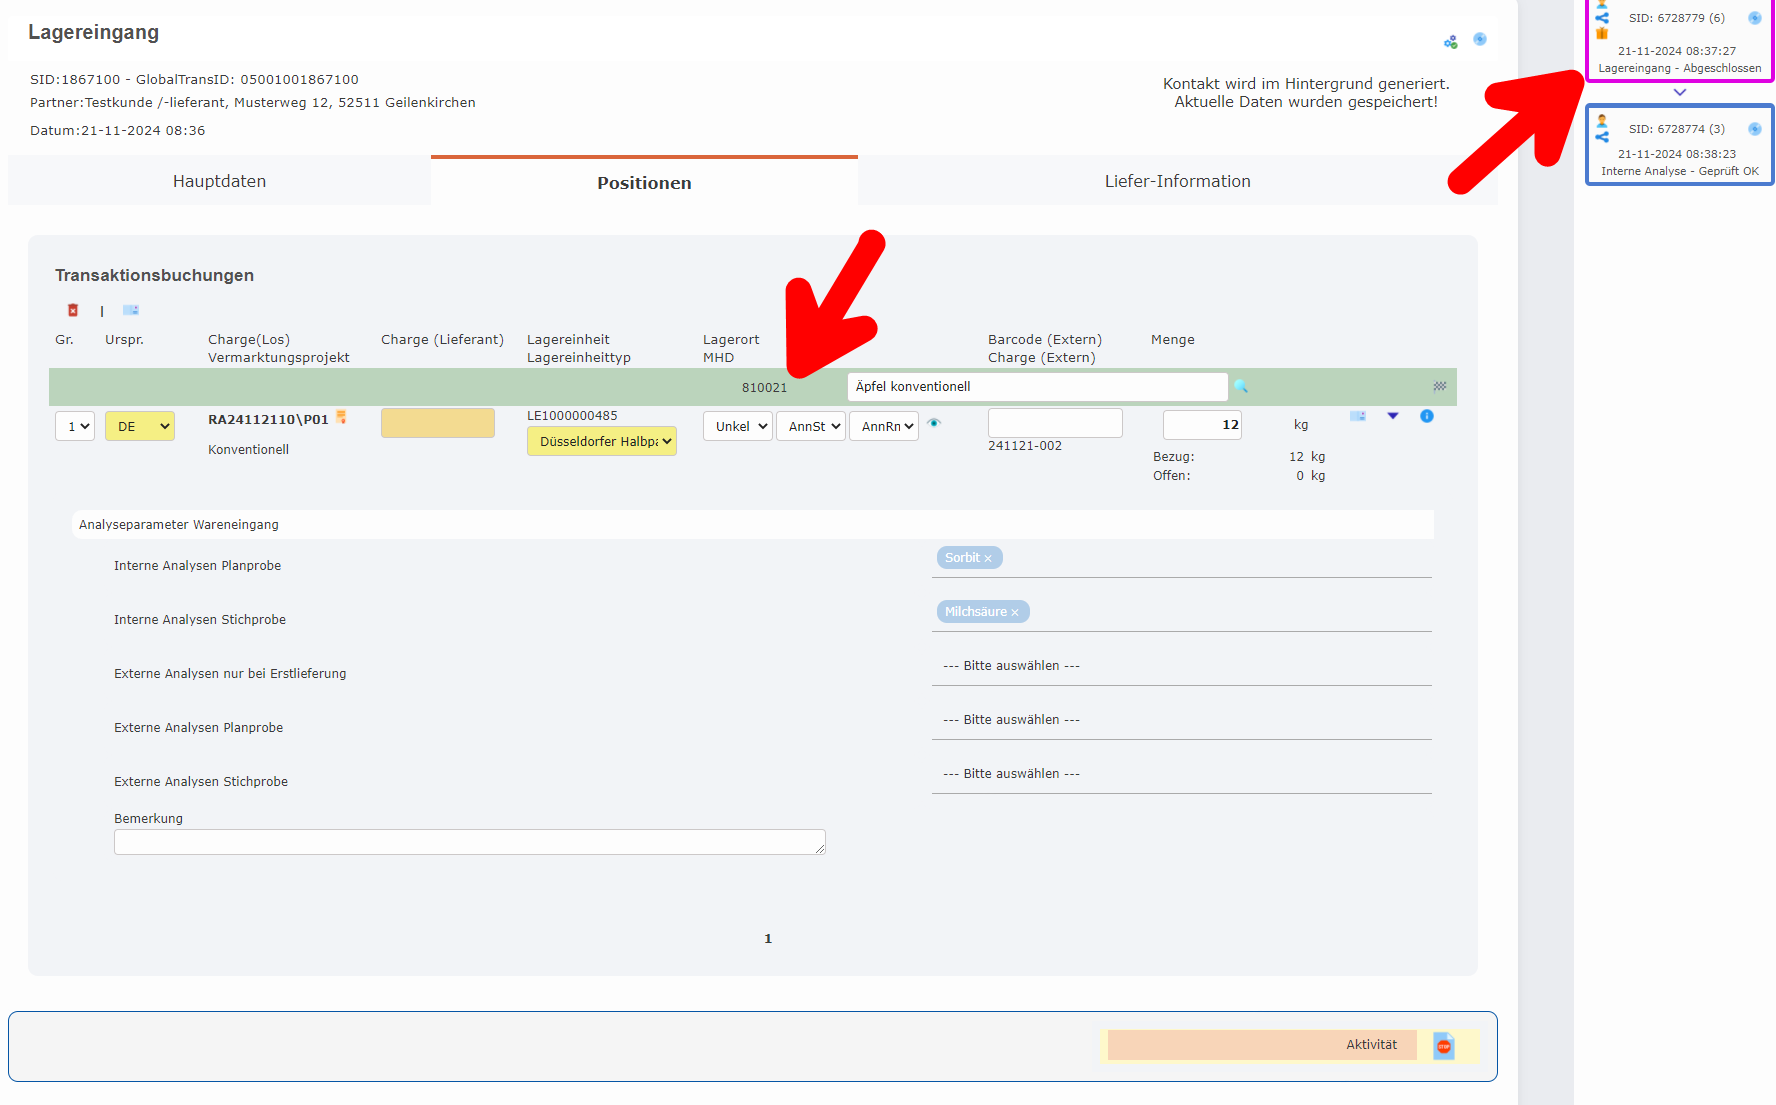Screen dimensions: 1776x1105
Task: Remove the Sorbit analysis tag
Action: coord(987,557)
